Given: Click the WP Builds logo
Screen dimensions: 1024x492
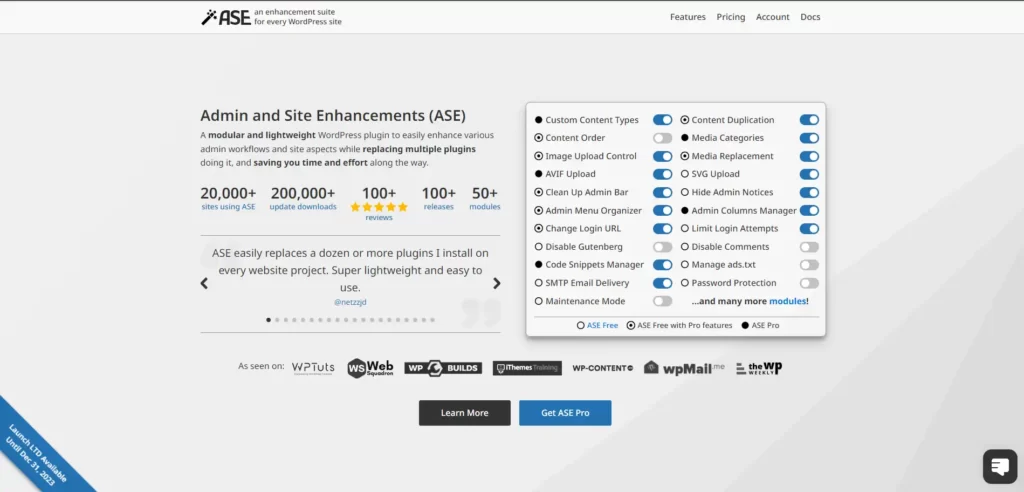Looking at the screenshot, I should [x=443, y=368].
